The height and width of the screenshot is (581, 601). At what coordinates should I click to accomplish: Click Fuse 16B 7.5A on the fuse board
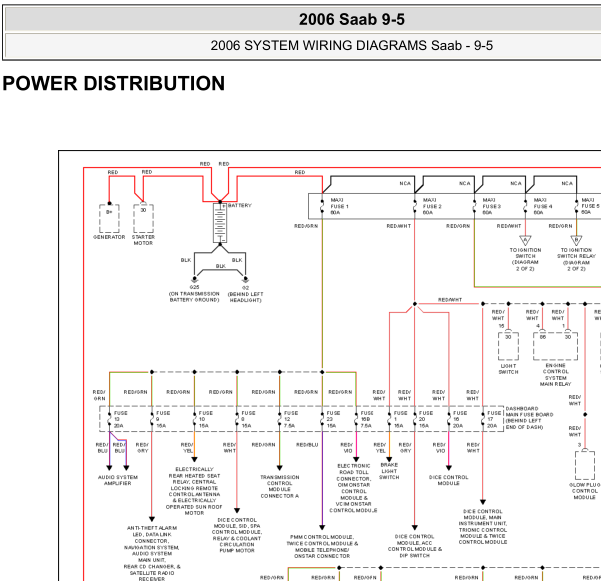click(356, 419)
